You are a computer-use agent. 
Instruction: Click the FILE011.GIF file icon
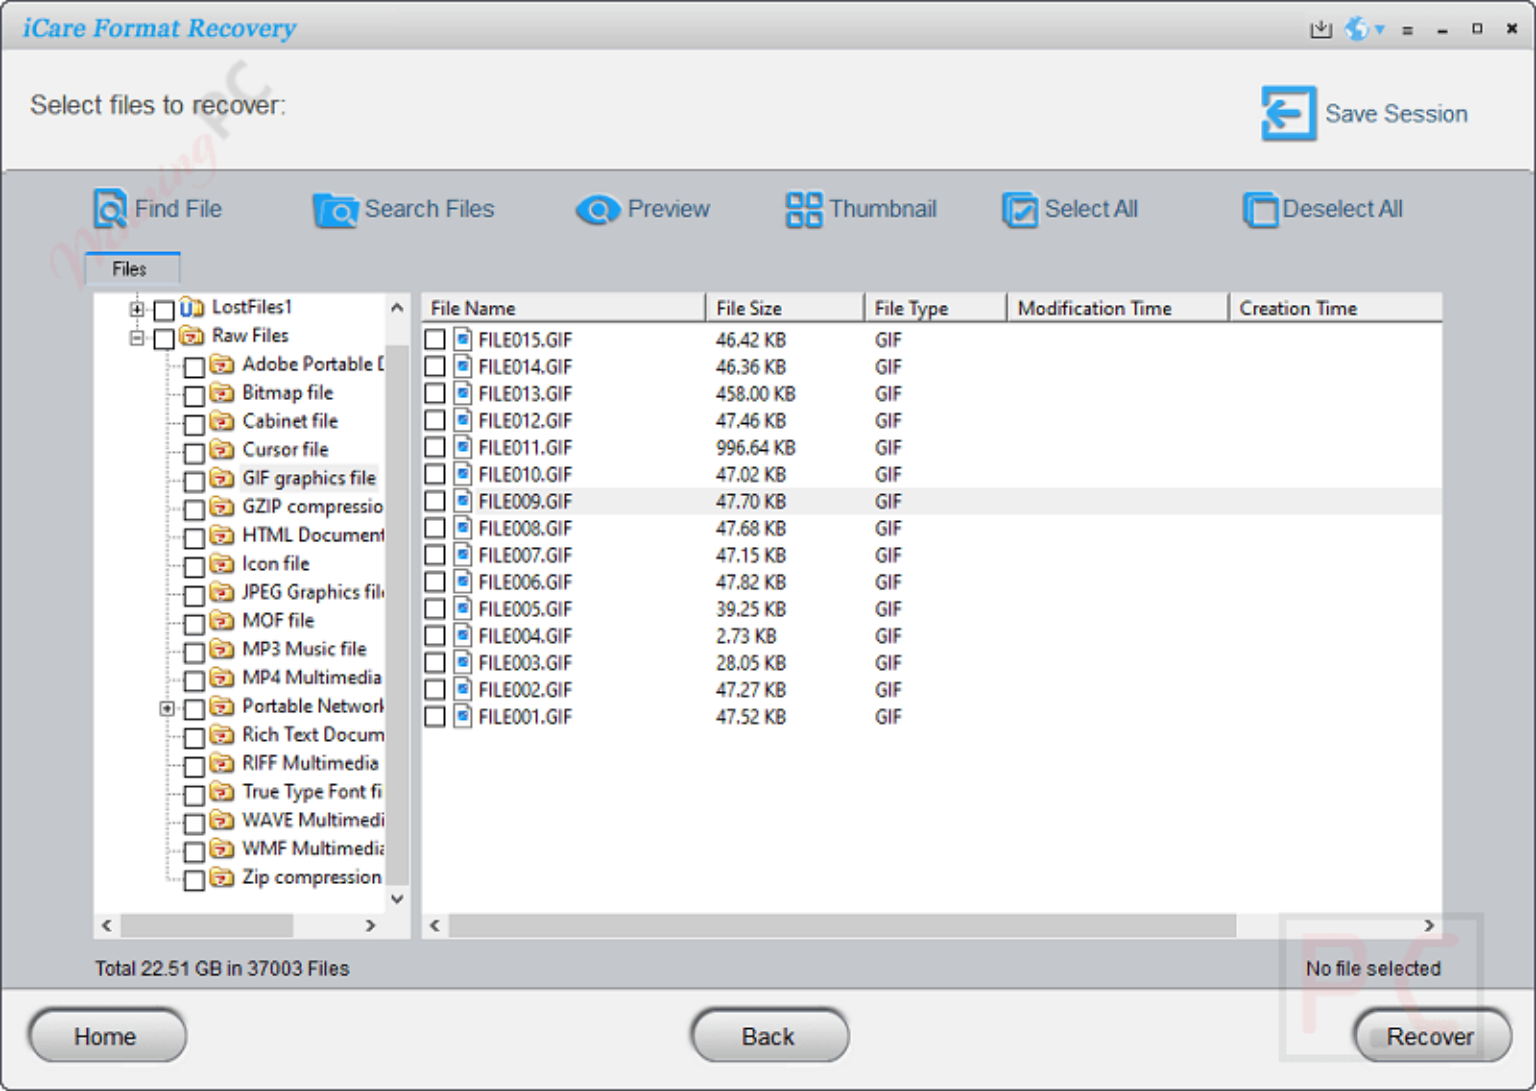coord(463,447)
